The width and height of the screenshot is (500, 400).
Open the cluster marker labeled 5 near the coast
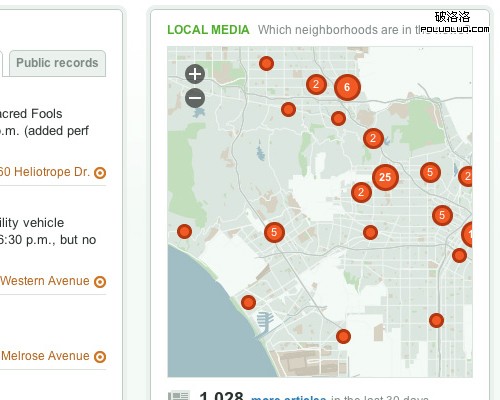(274, 232)
